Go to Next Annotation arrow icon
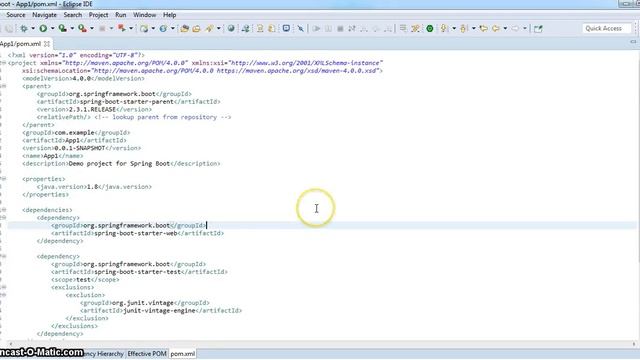 click(444, 29)
